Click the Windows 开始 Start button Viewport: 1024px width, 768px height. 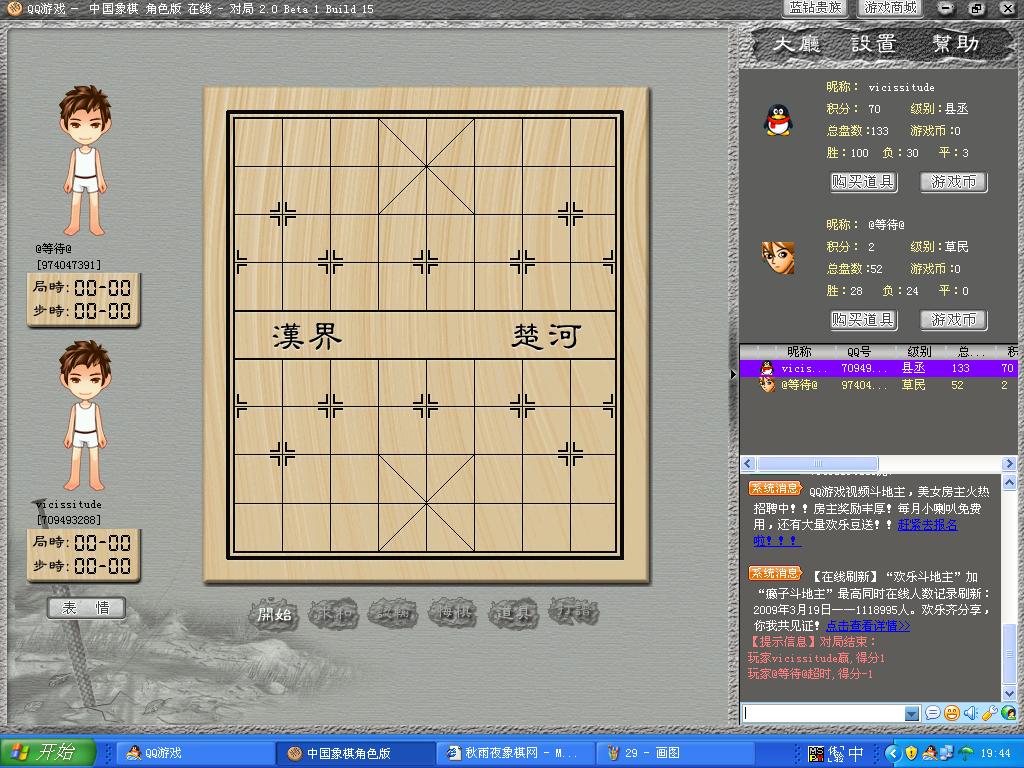(x=48, y=752)
